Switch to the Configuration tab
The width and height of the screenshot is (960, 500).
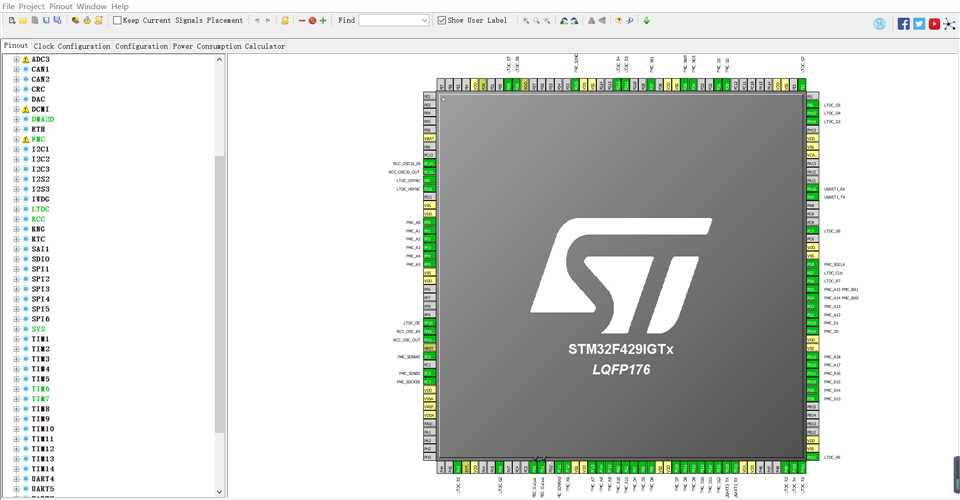pos(141,46)
